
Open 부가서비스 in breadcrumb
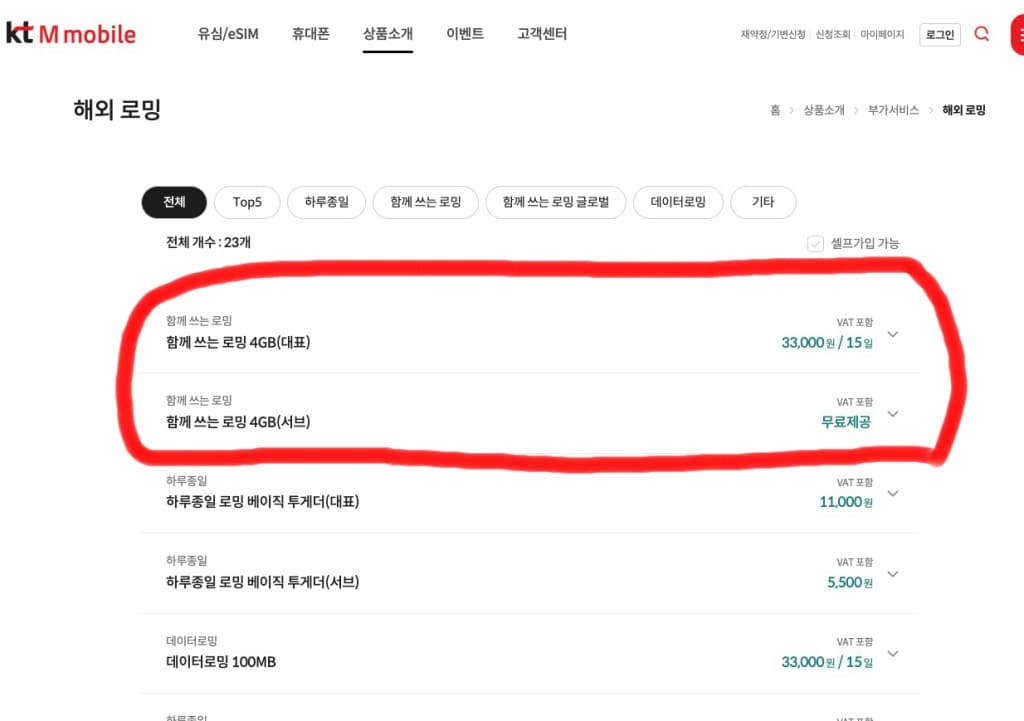tap(893, 110)
